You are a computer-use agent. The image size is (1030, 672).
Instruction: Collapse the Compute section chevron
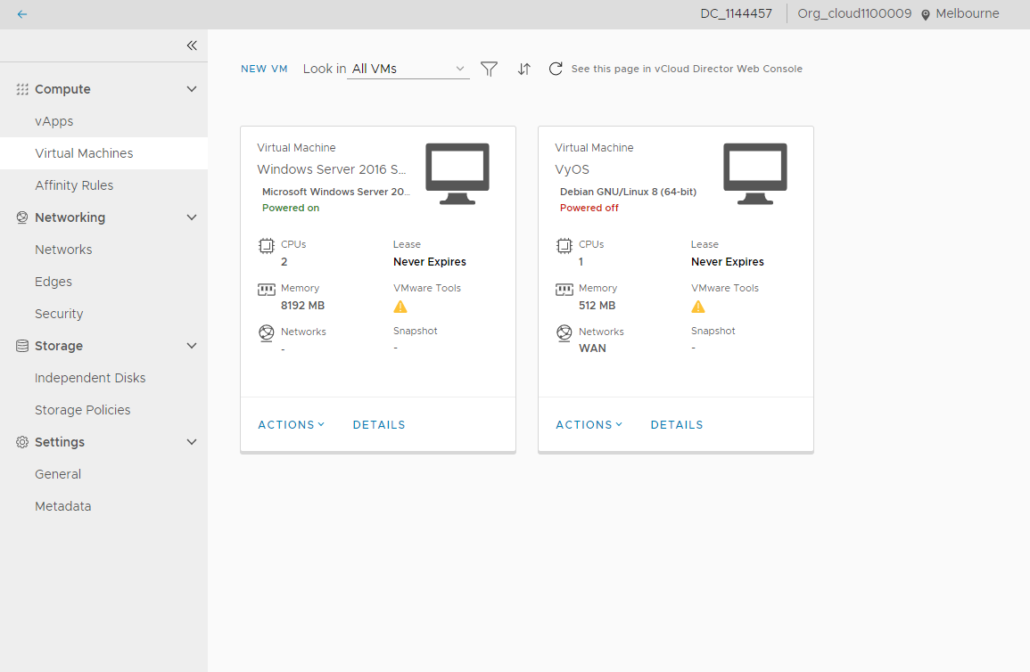pyautogui.click(x=192, y=89)
